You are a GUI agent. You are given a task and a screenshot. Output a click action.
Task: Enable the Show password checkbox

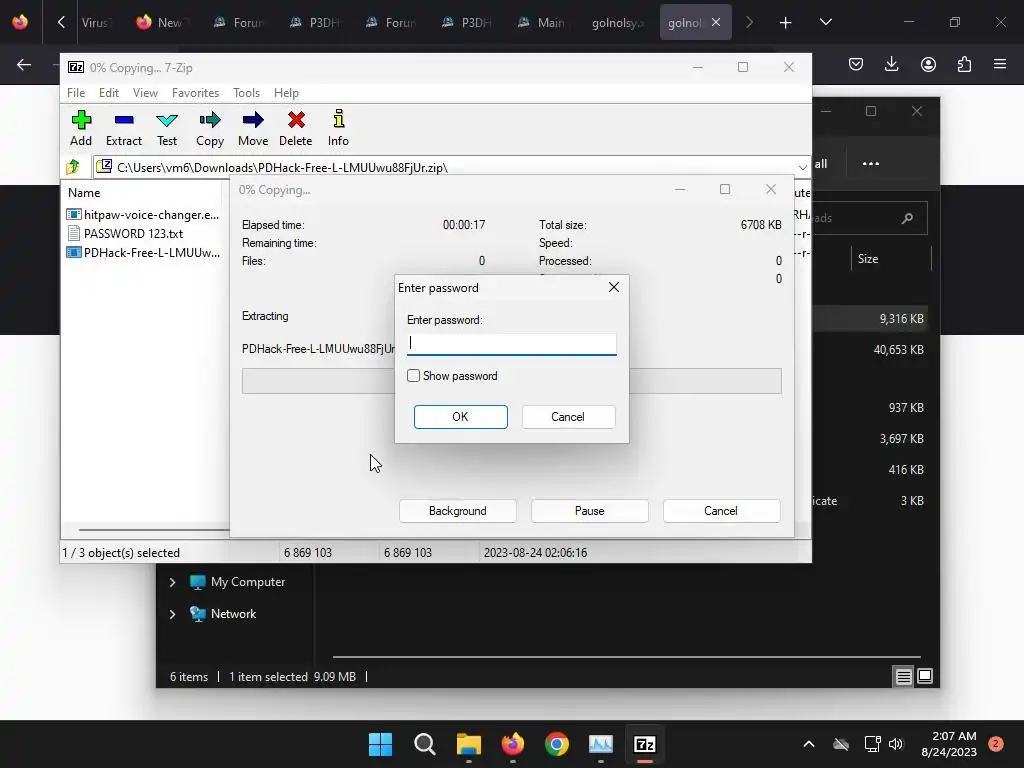click(x=413, y=376)
